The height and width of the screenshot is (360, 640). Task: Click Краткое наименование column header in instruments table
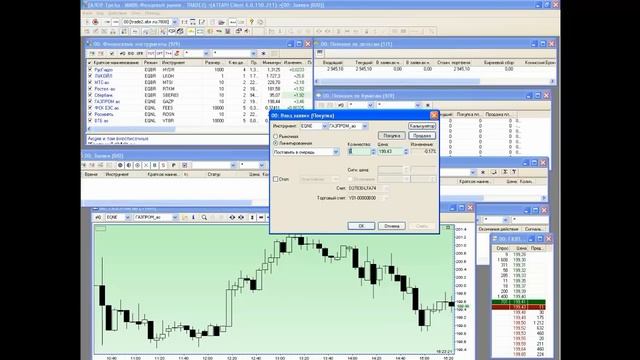tap(116, 63)
